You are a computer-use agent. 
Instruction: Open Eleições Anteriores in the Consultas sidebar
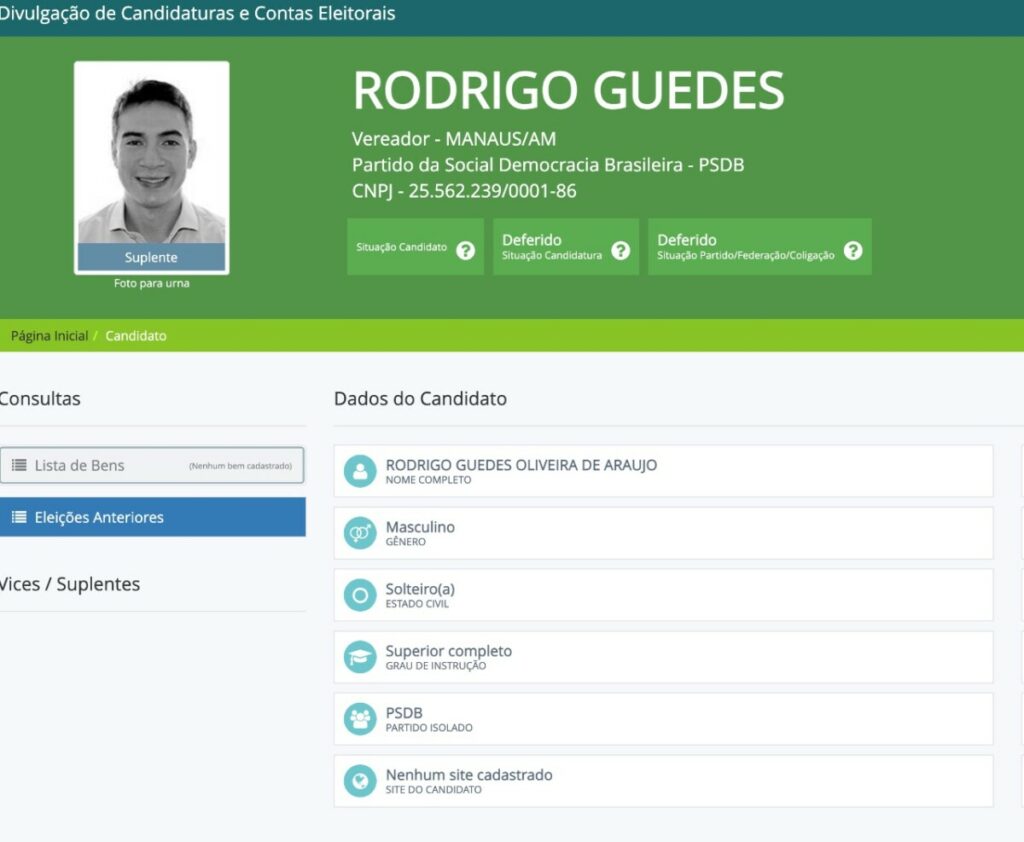(x=152, y=517)
